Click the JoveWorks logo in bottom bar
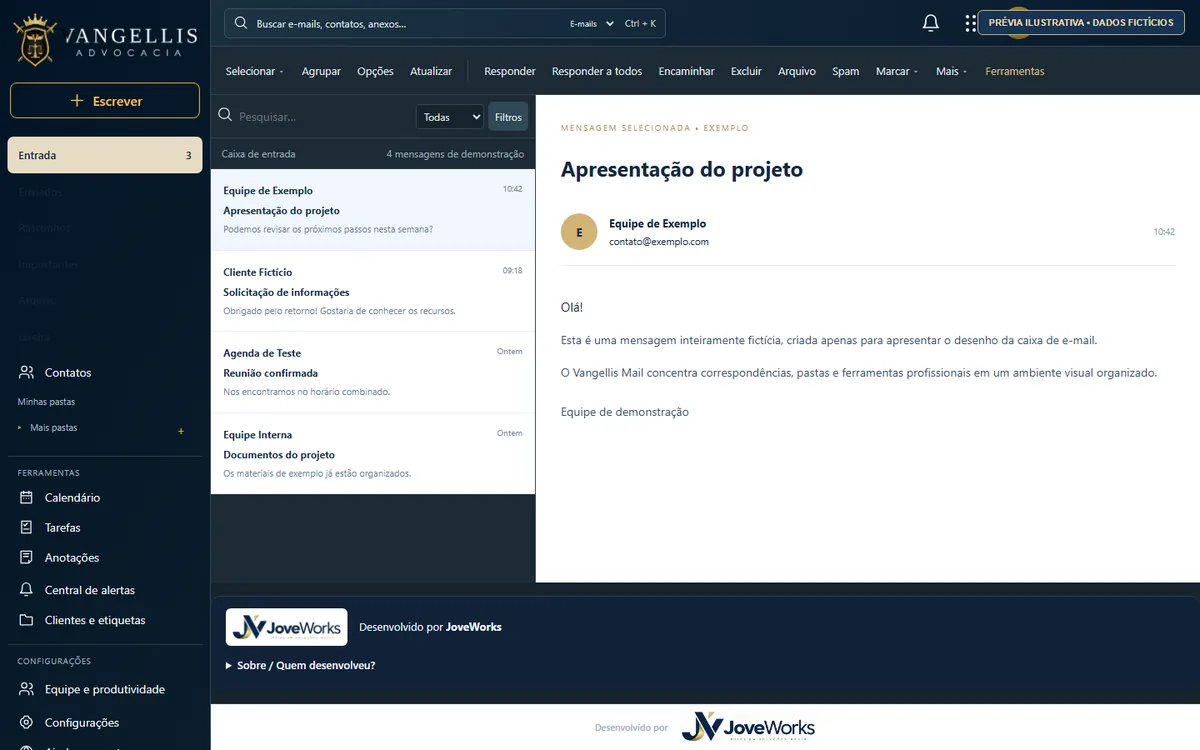The width and height of the screenshot is (1200, 750). click(x=748, y=727)
